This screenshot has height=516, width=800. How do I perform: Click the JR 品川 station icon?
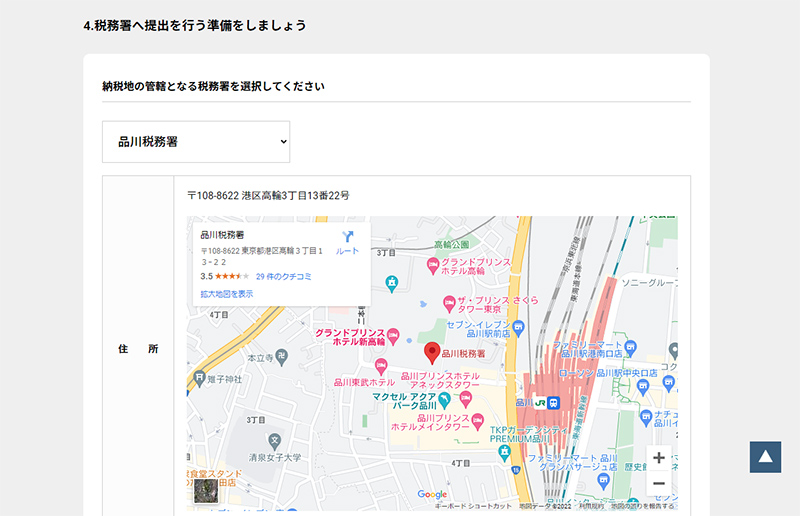(x=541, y=402)
